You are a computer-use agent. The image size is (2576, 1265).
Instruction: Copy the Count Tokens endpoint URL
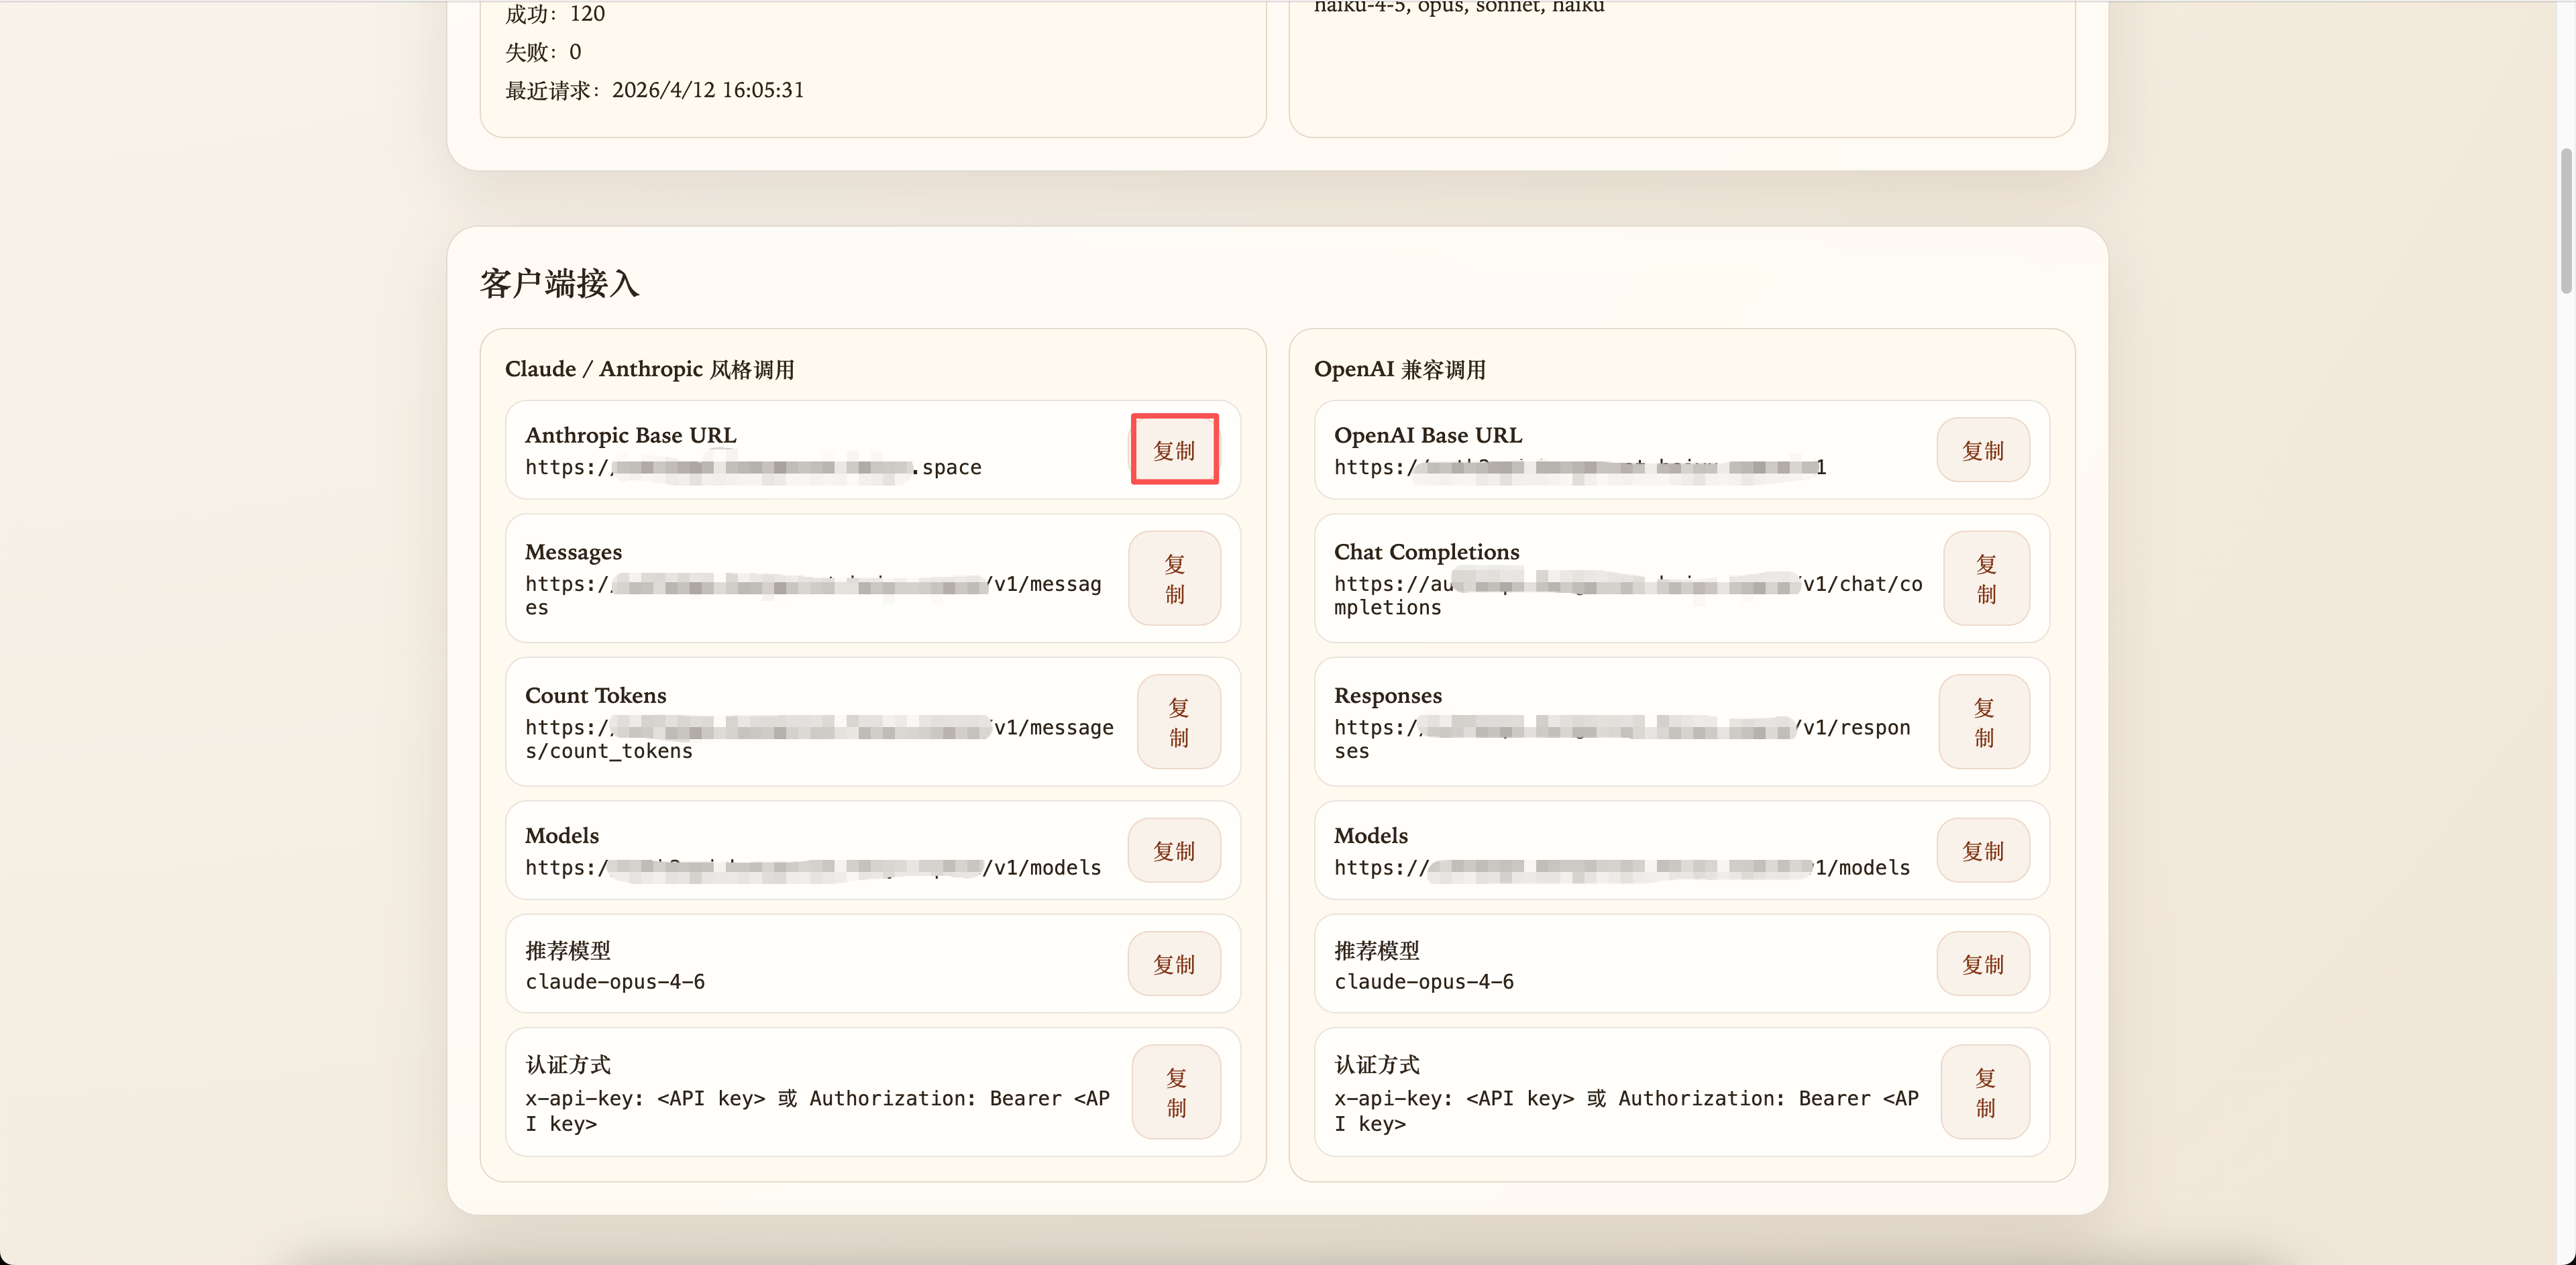(1178, 722)
